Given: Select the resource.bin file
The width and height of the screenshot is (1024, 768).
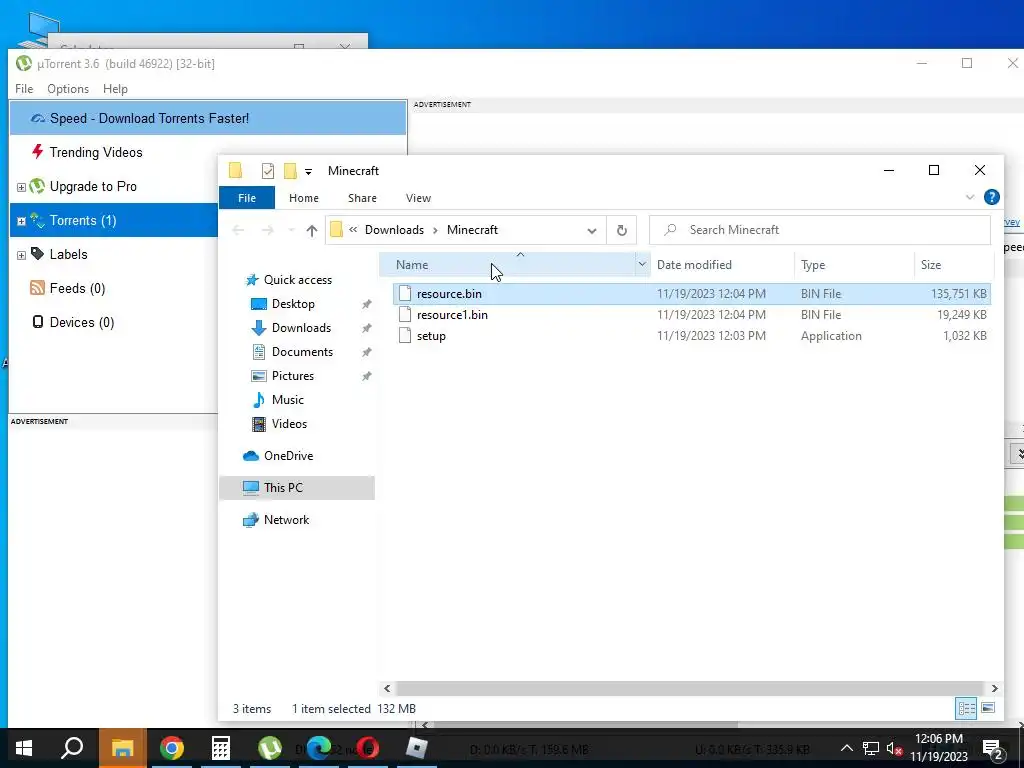Looking at the screenshot, I should tap(692, 294).
